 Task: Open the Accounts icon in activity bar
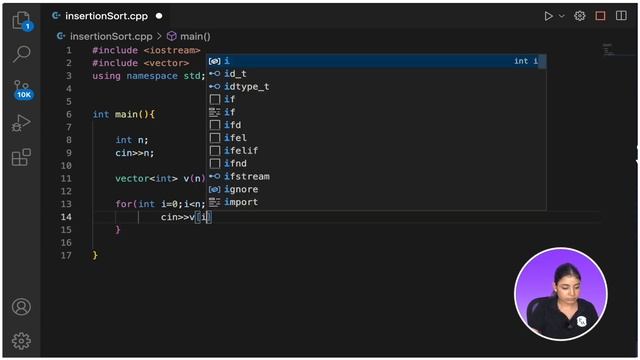[x=21, y=307]
